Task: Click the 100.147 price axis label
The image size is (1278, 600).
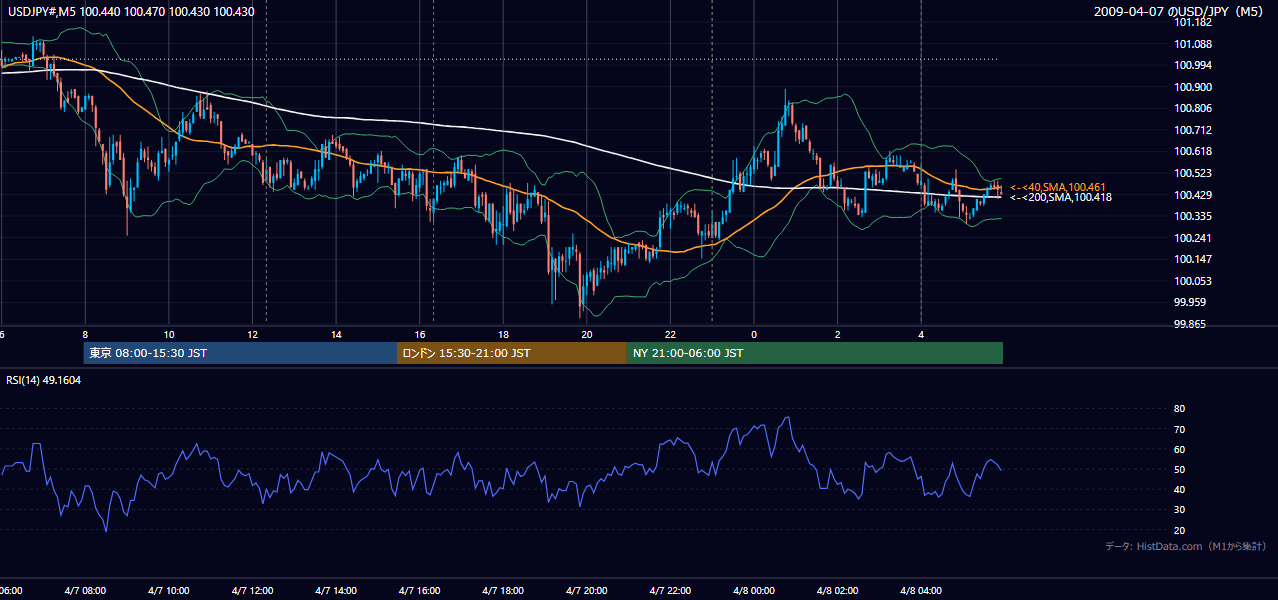Action: 1193,259
